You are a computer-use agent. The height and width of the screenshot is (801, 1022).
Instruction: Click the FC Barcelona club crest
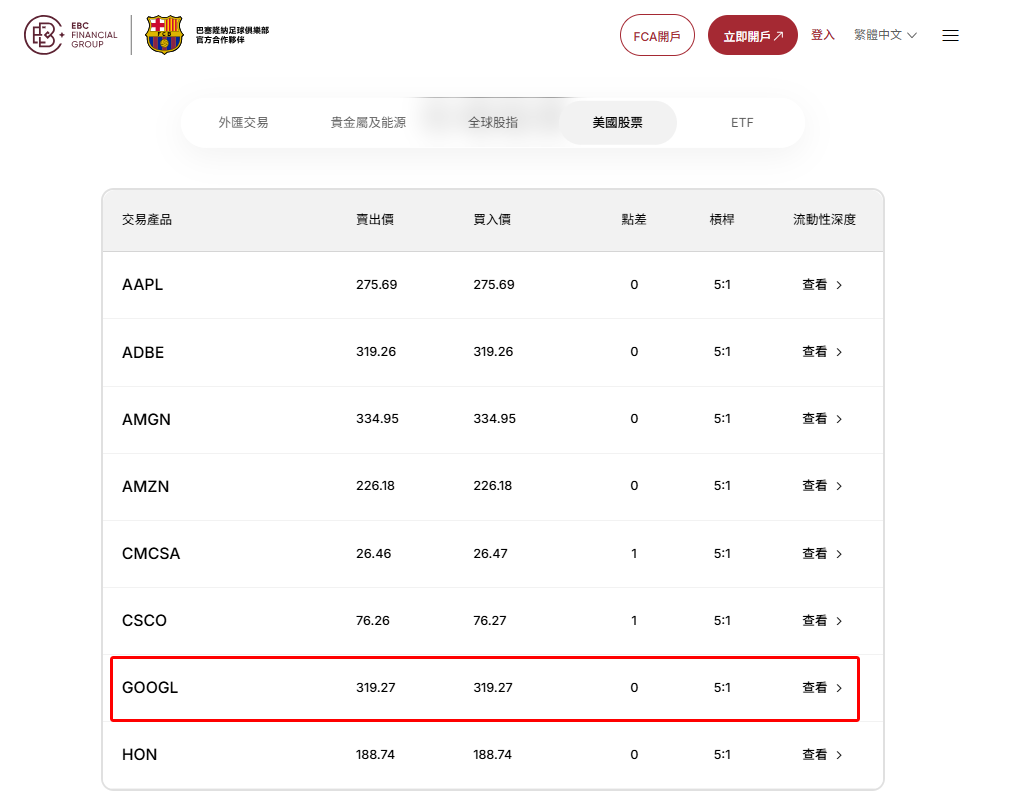click(163, 33)
